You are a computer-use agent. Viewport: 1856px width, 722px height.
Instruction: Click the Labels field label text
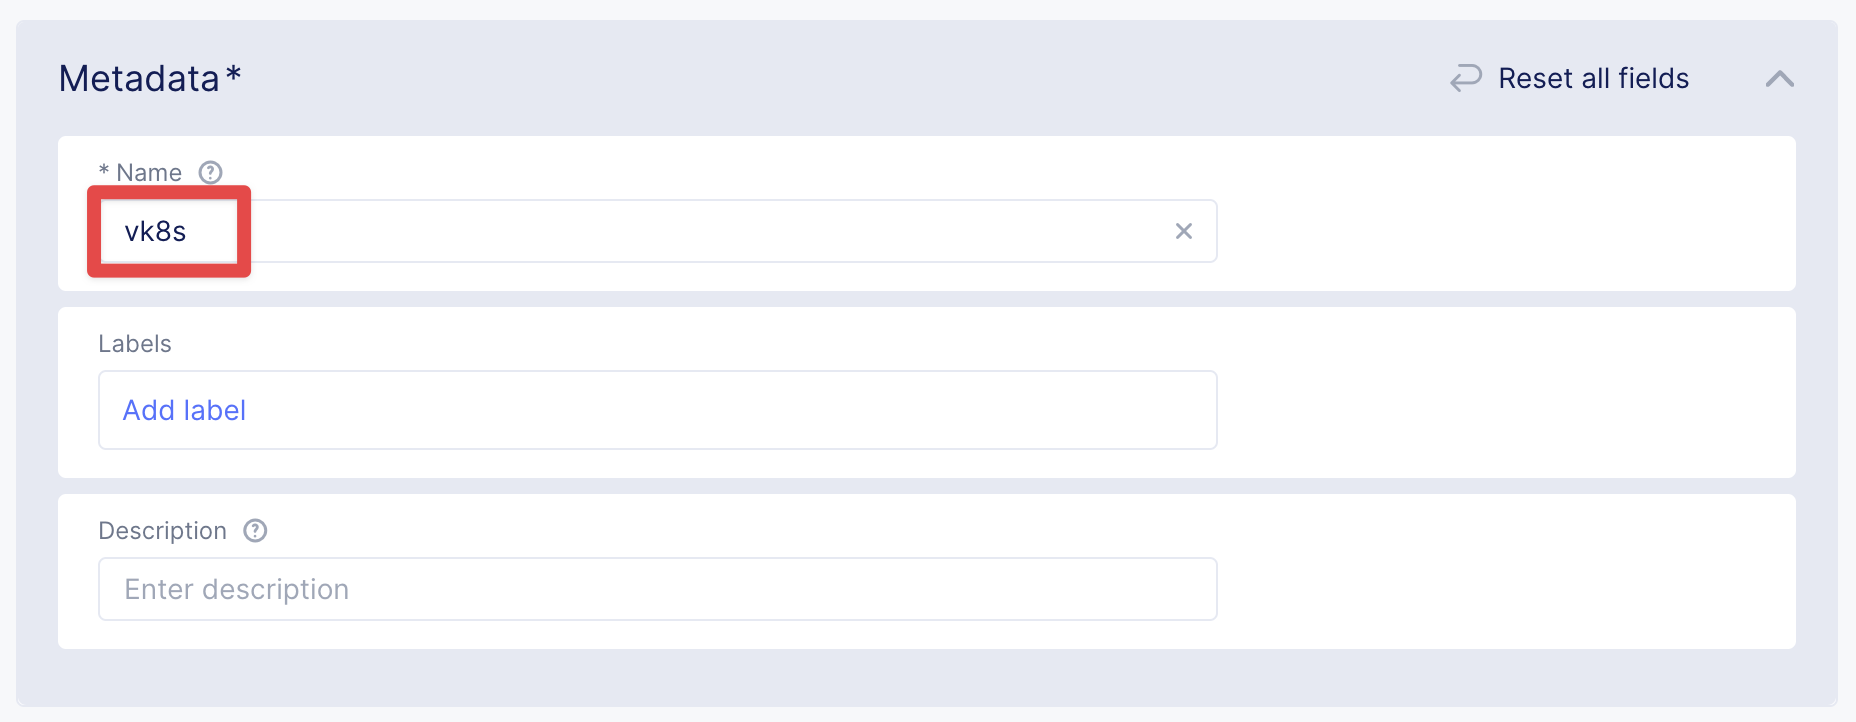135,344
